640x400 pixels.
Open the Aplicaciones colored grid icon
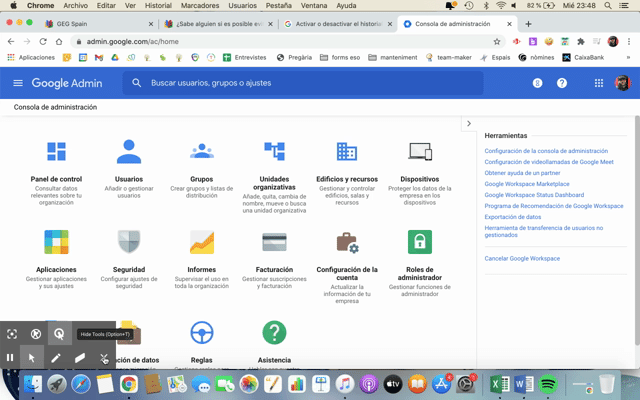(56, 242)
